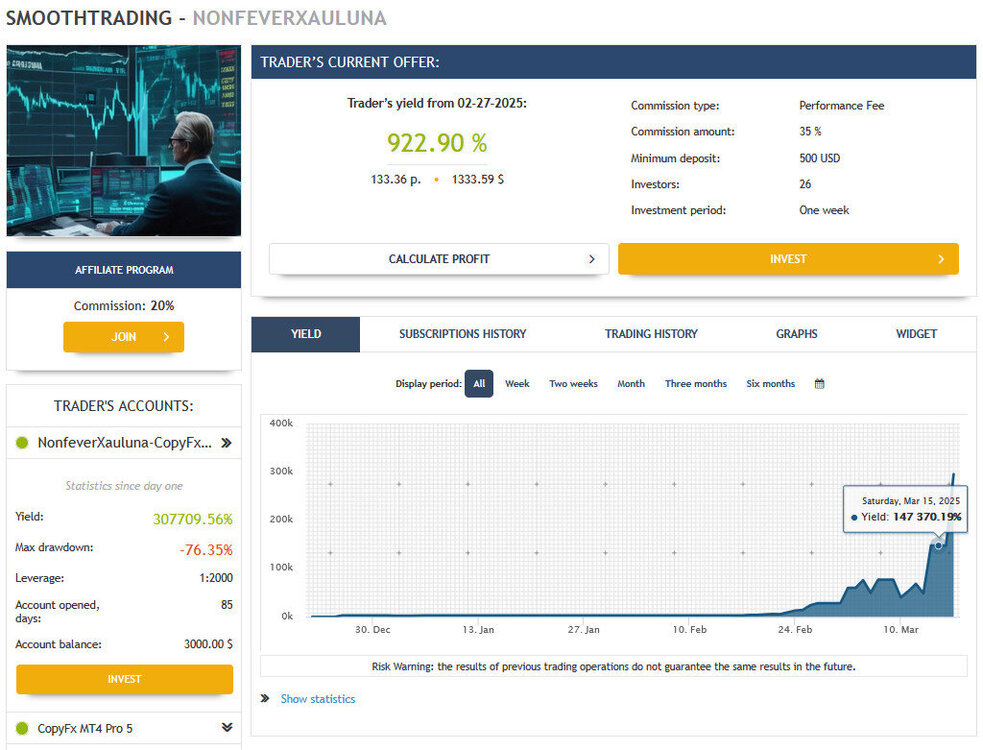Select the Month display period

pos(631,384)
